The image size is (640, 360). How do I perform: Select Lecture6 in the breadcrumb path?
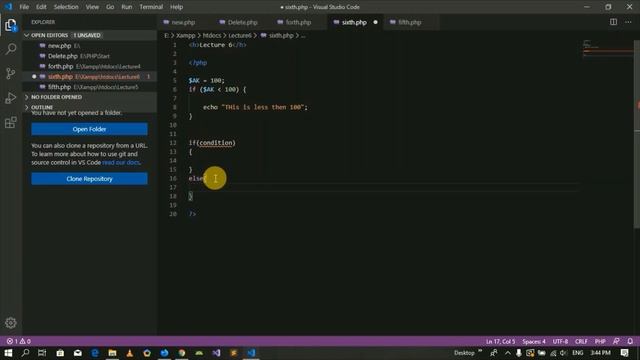point(240,36)
